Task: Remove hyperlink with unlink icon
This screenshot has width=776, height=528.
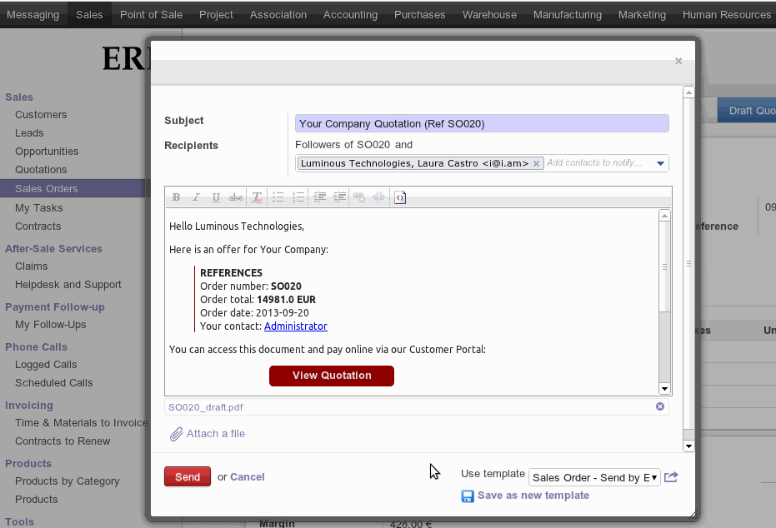Action: click(x=379, y=197)
